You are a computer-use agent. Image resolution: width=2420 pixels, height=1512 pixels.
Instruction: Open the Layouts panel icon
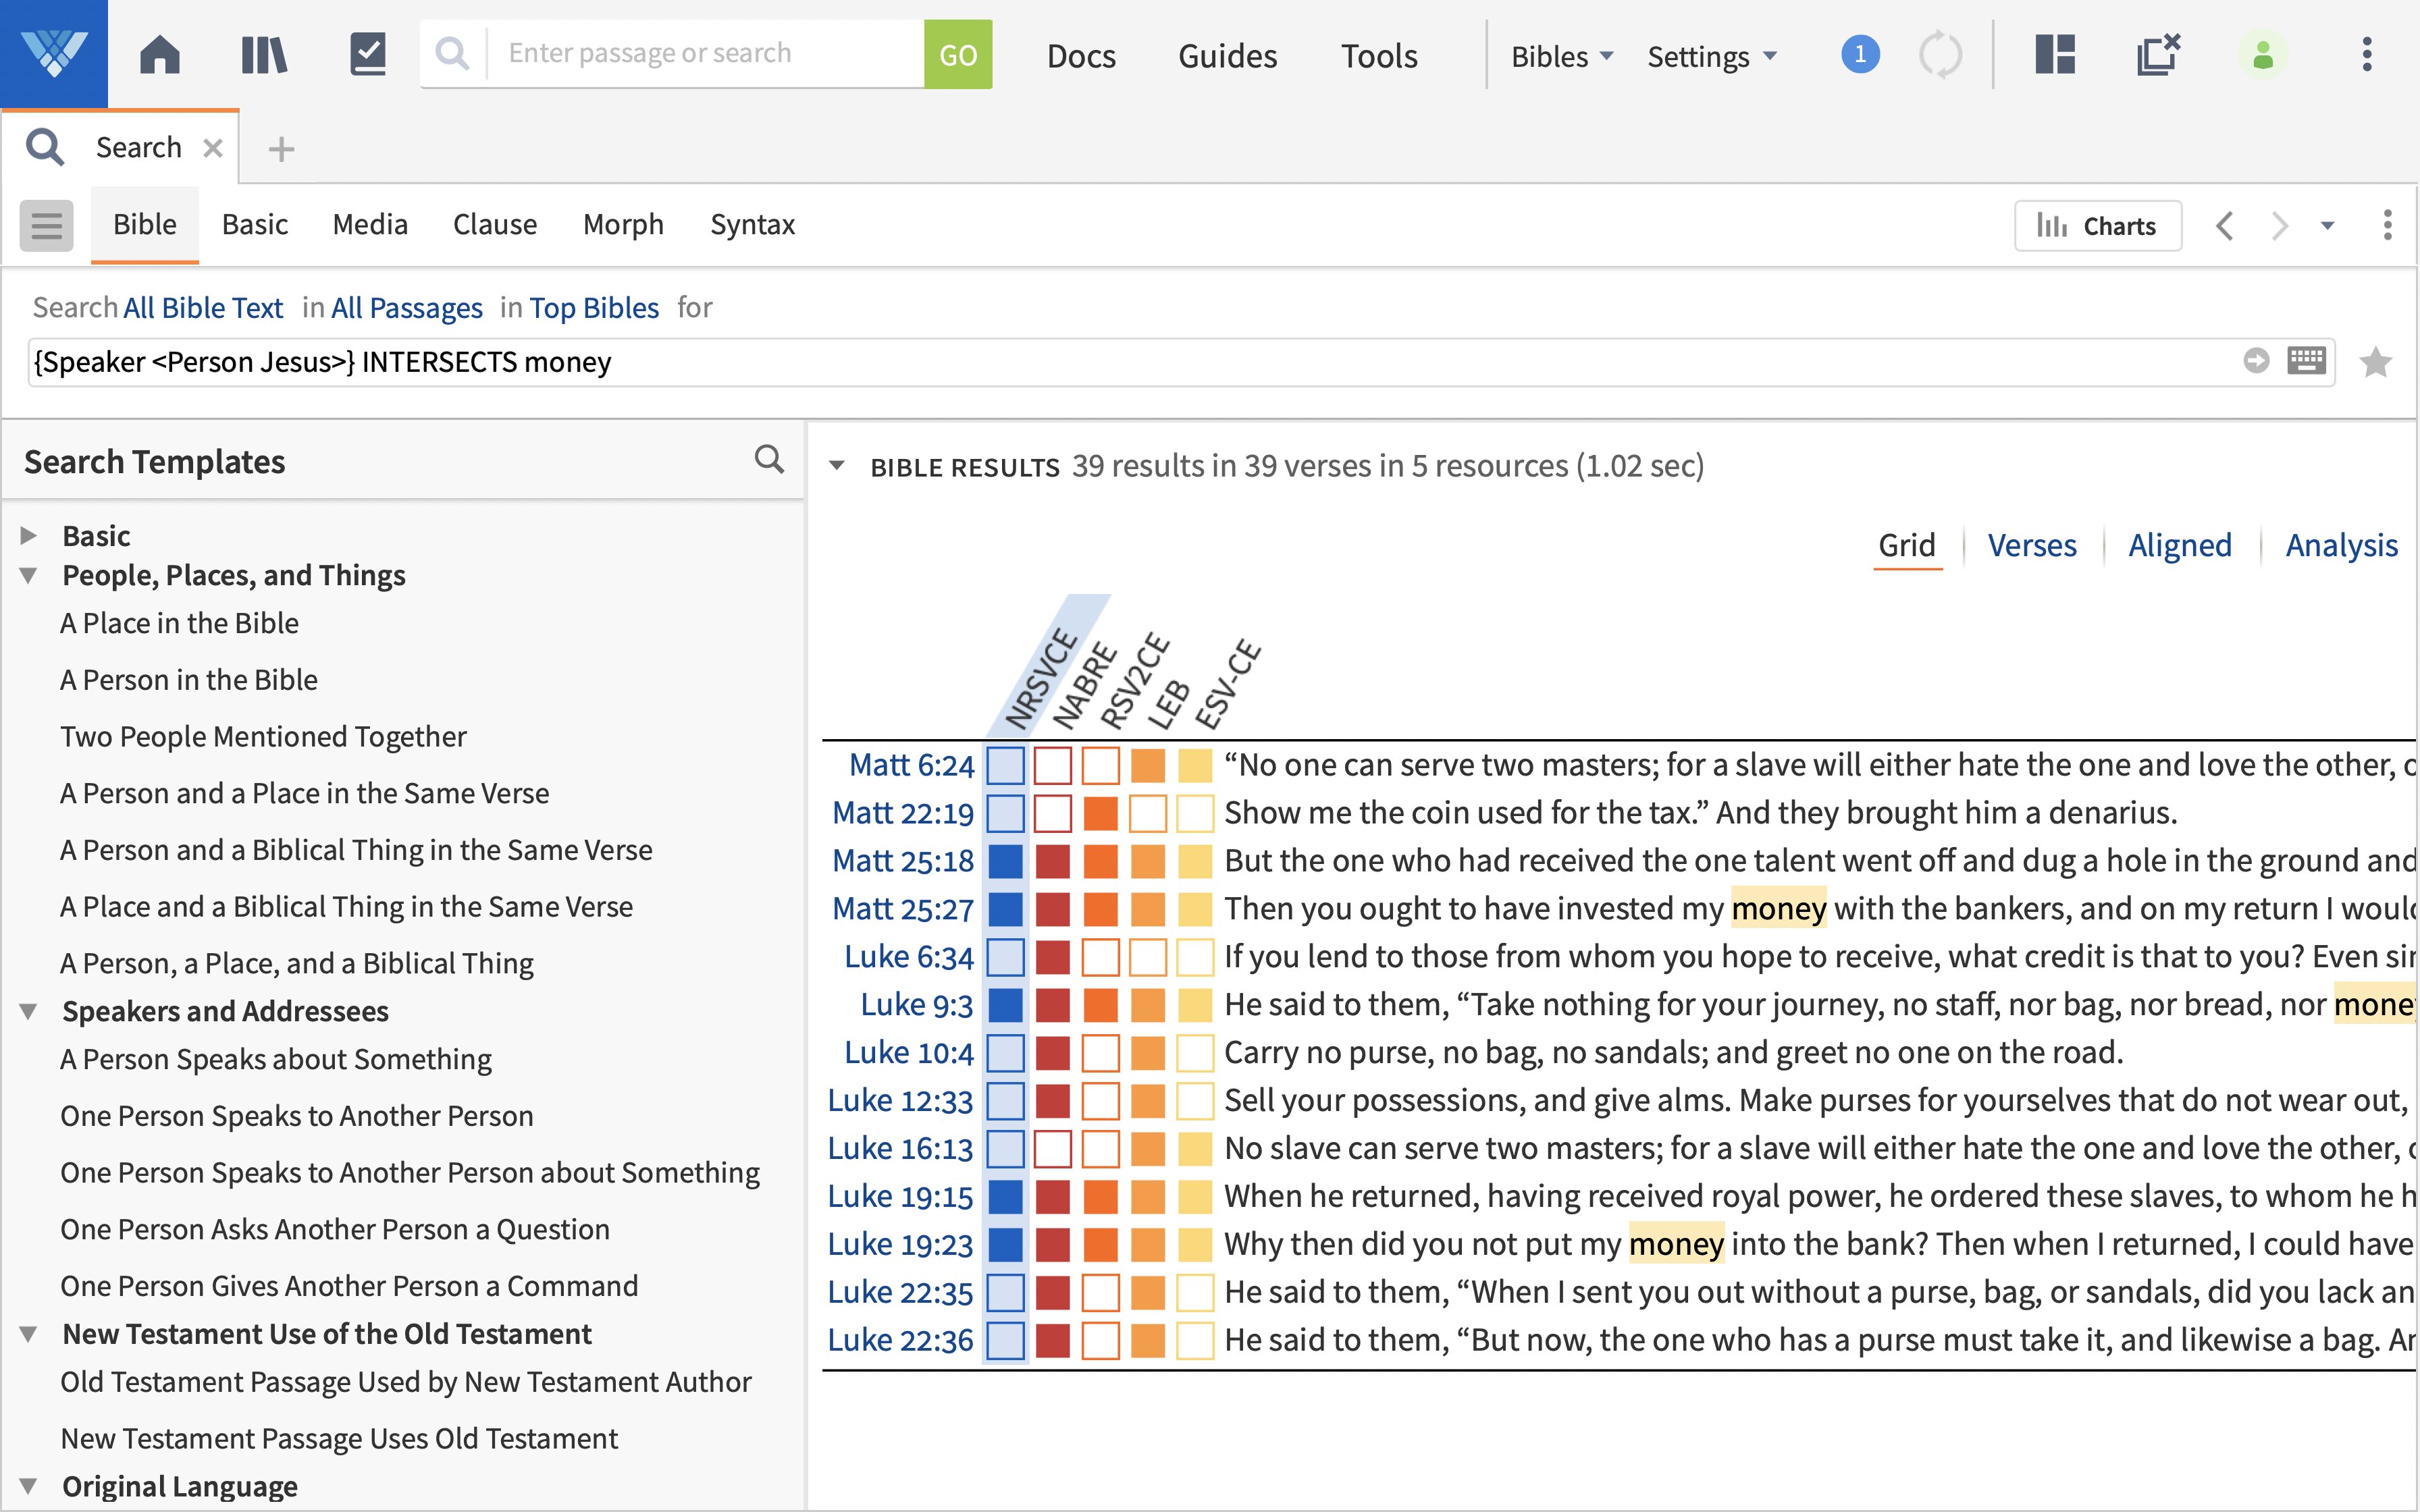tap(2056, 54)
